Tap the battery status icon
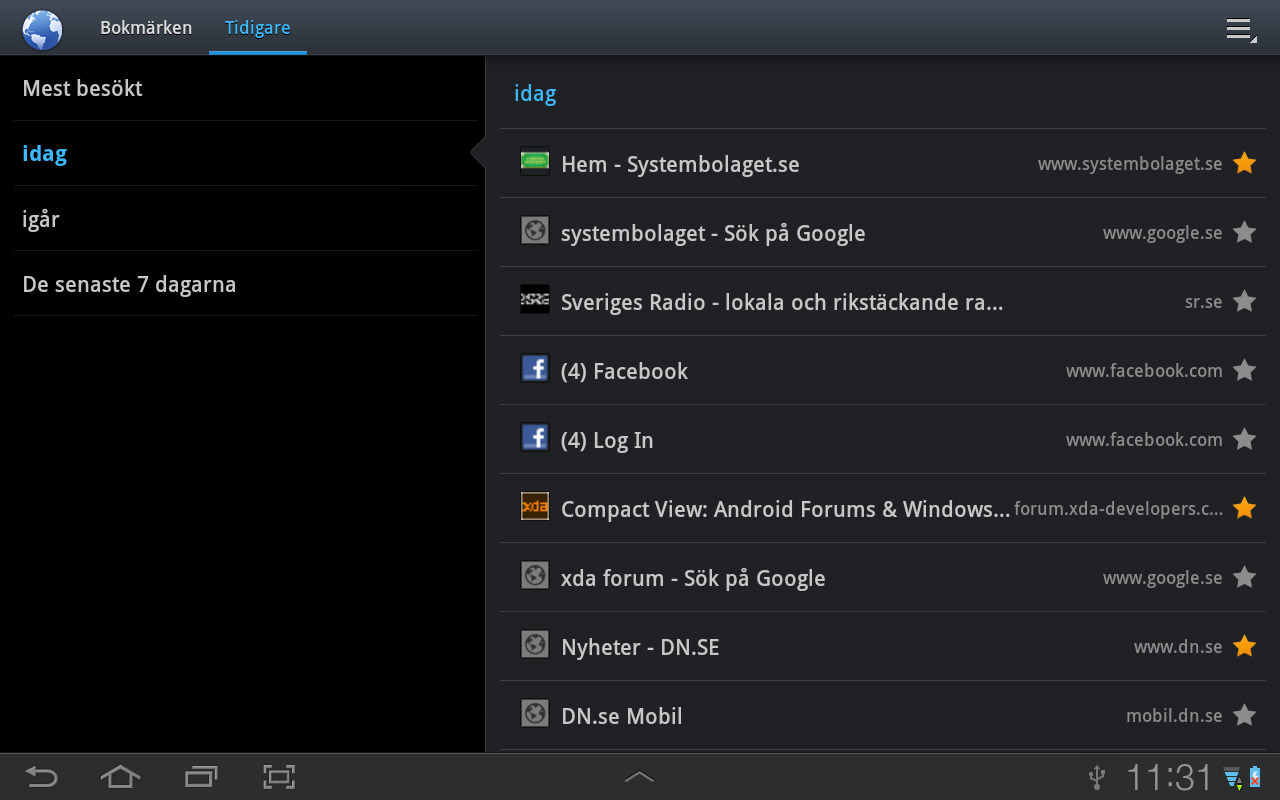 (1255, 777)
